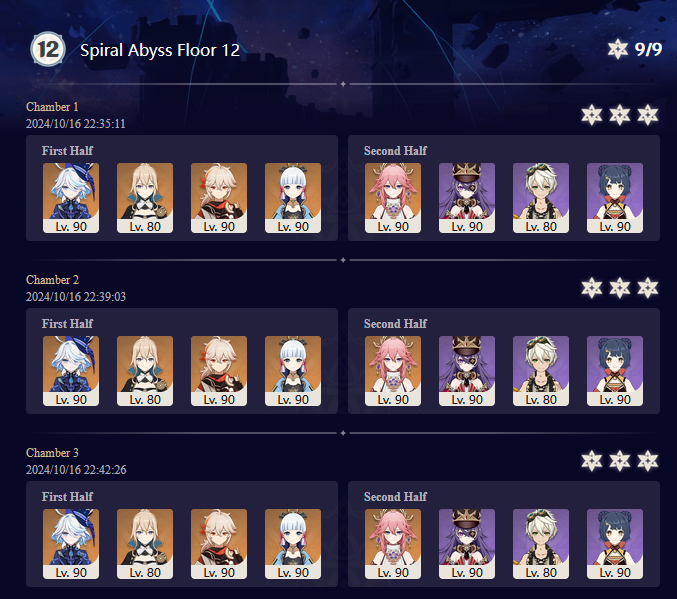
Task: Click Chevreuse portrait in Chamber 1 Second Half
Action: click(x=467, y=198)
